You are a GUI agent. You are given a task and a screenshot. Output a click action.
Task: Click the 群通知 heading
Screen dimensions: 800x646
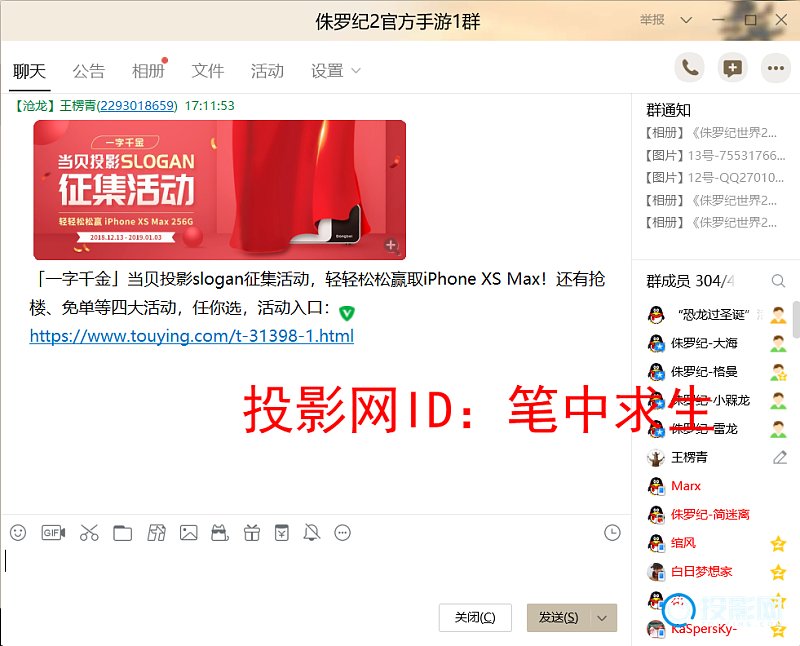click(668, 110)
